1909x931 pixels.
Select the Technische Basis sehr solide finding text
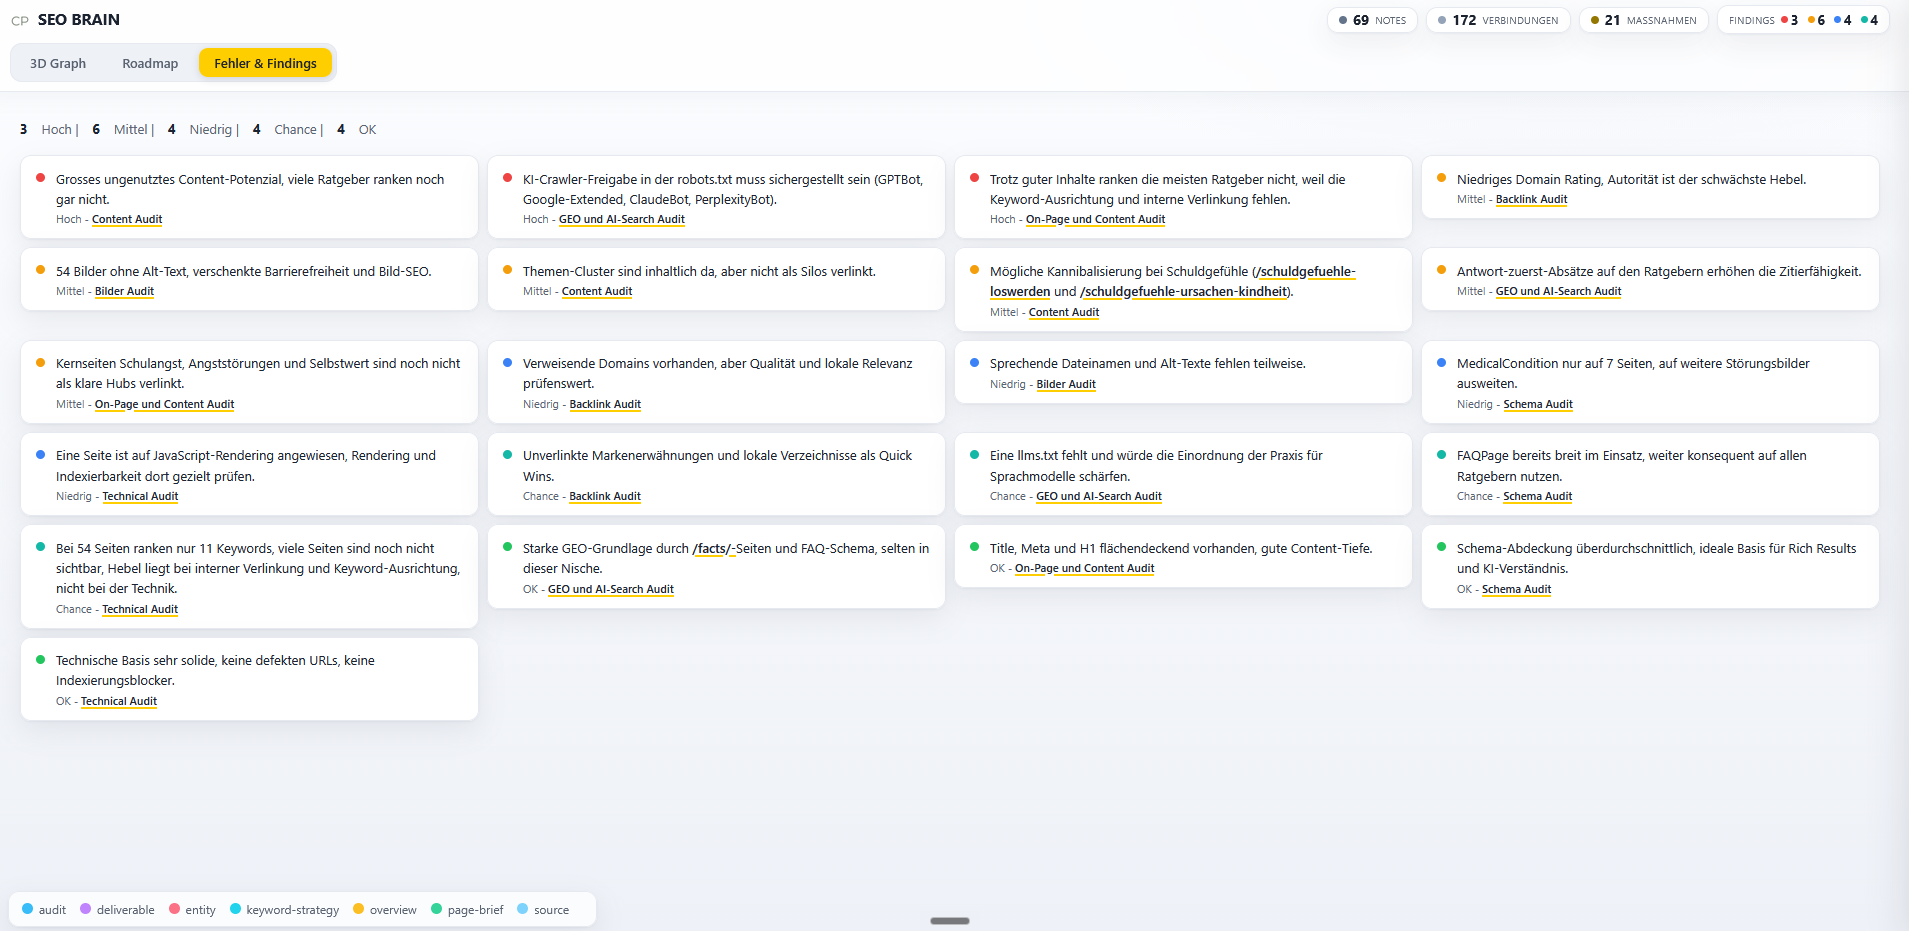215,671
